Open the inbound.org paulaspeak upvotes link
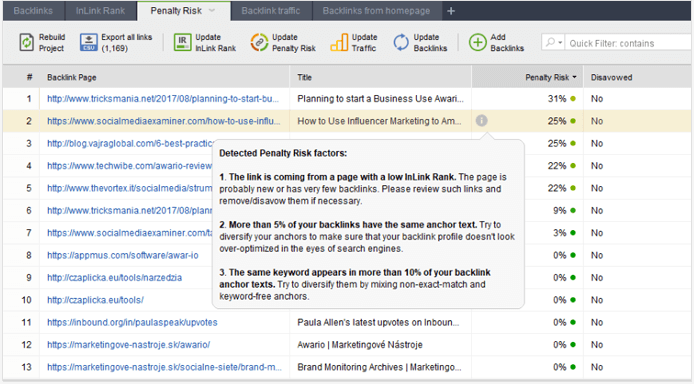Viewport: 694px width, 384px height. coord(132,323)
